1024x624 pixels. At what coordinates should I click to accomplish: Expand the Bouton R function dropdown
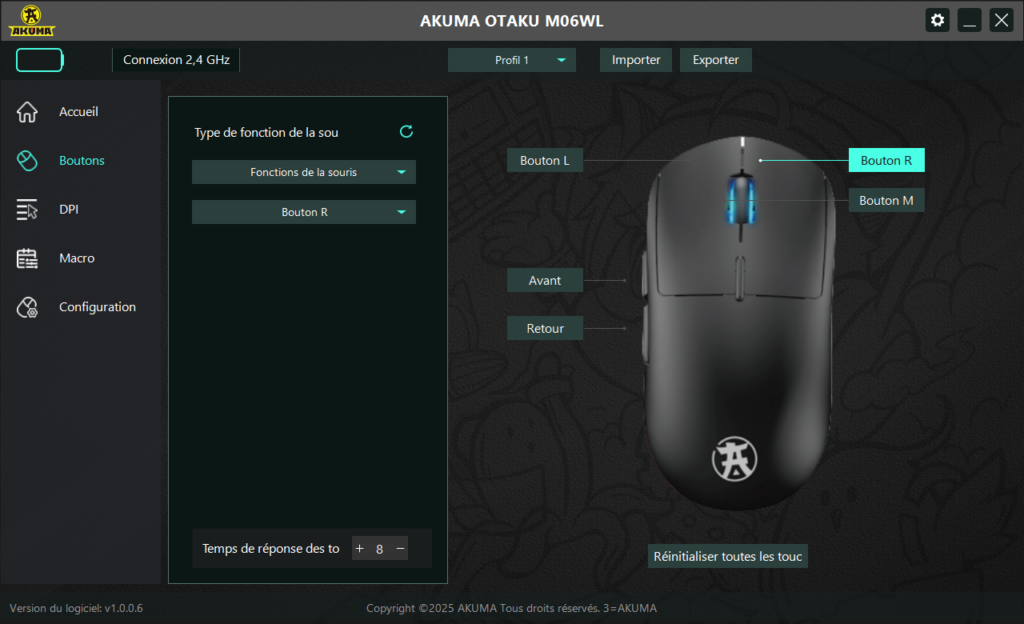pyautogui.click(x=304, y=212)
